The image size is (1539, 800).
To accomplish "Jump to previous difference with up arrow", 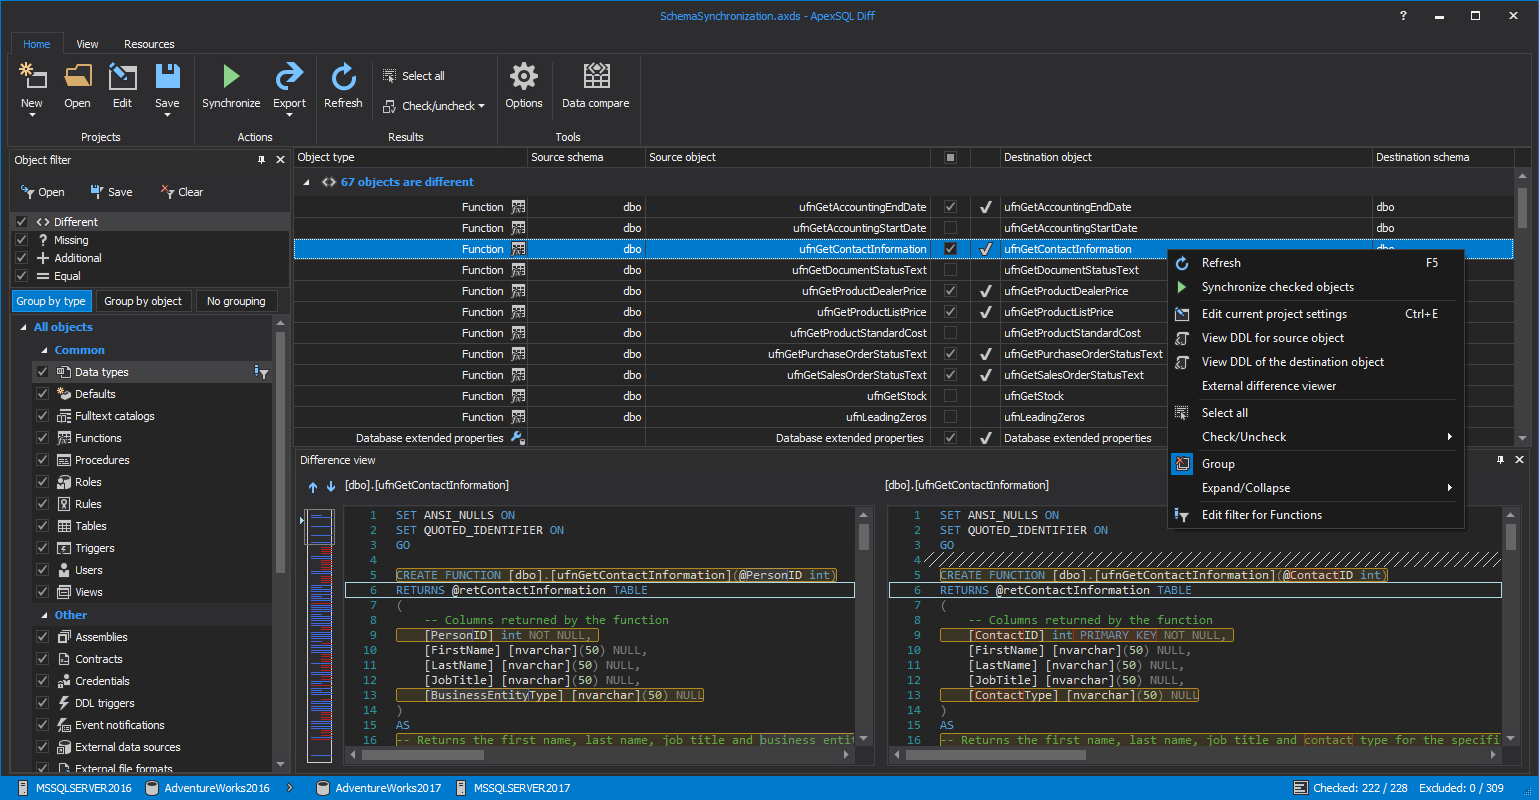I will [x=313, y=487].
